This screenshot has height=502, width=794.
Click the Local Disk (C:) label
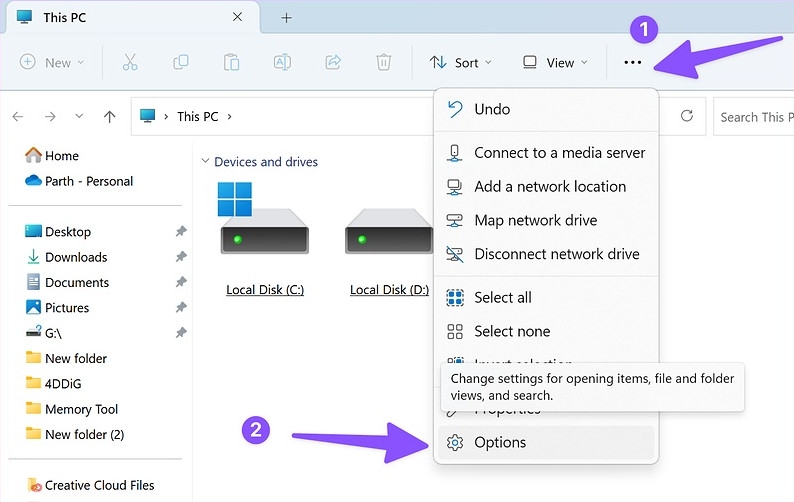pyautogui.click(x=265, y=290)
